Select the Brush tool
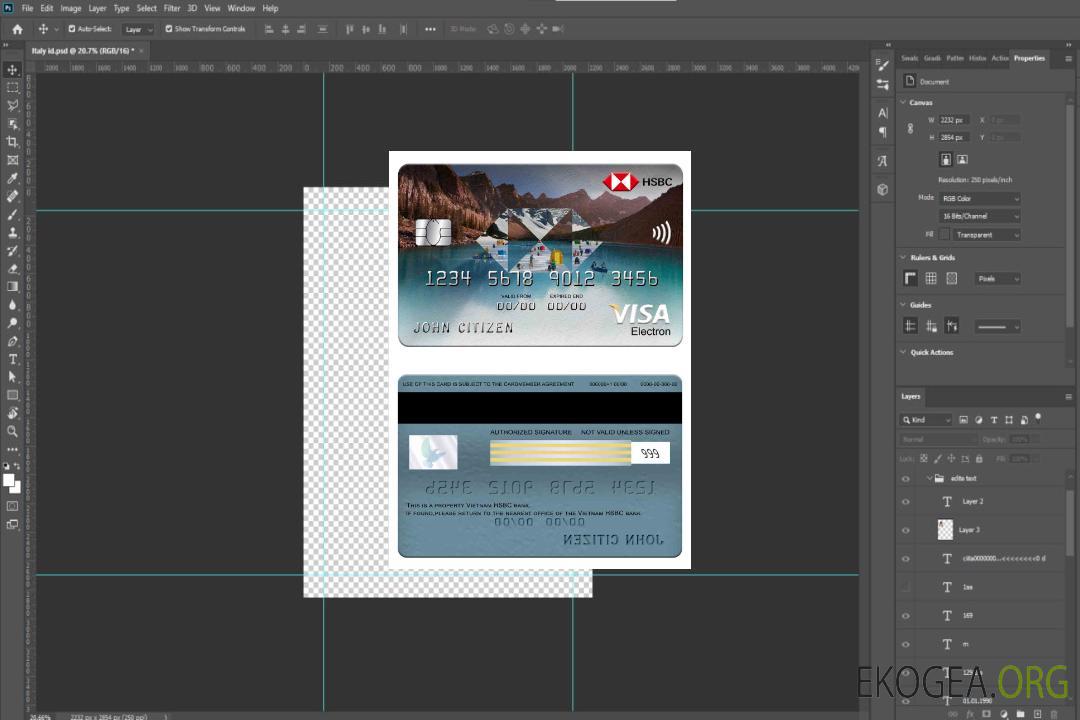 tap(12, 214)
